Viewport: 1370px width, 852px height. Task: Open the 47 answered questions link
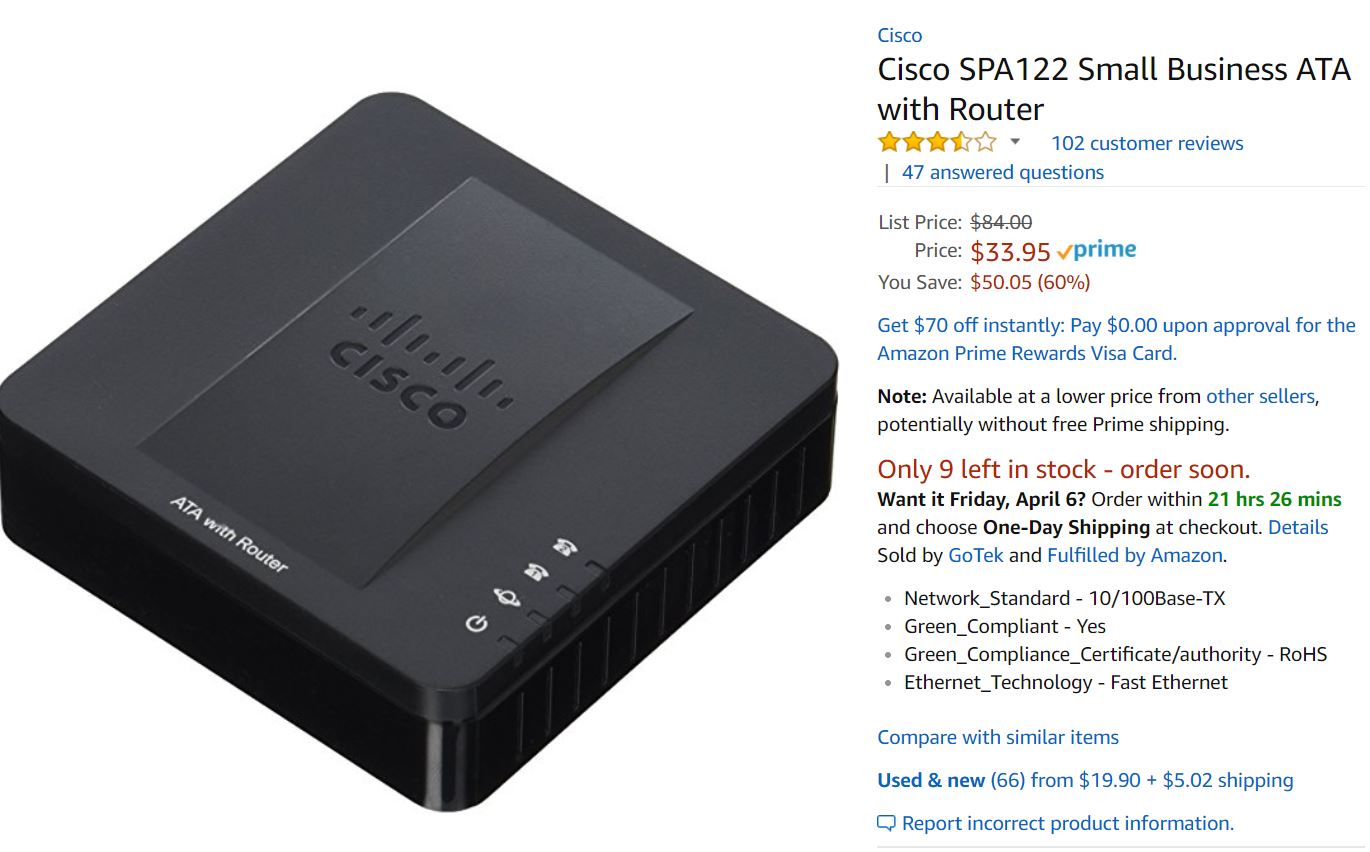1003,172
